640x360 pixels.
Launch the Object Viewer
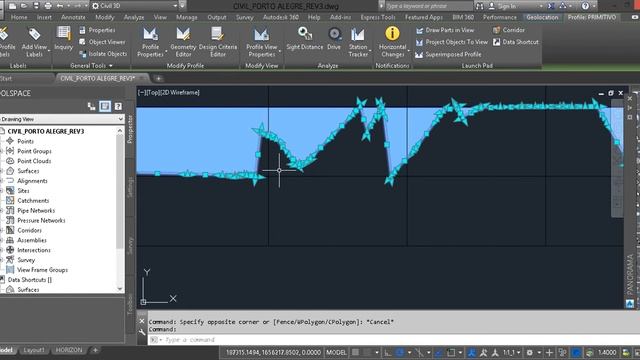pyautogui.click(x=102, y=42)
